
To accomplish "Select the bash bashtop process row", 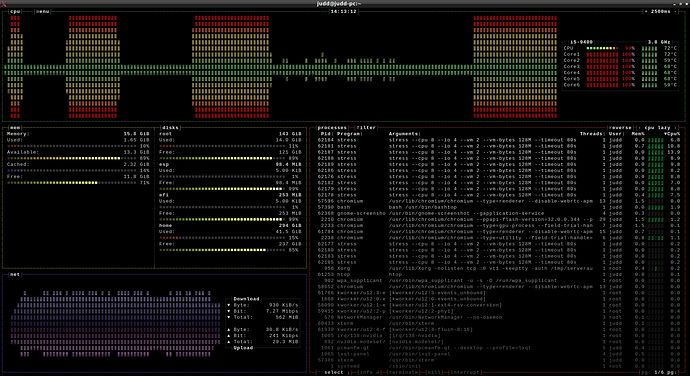I will [499, 207].
